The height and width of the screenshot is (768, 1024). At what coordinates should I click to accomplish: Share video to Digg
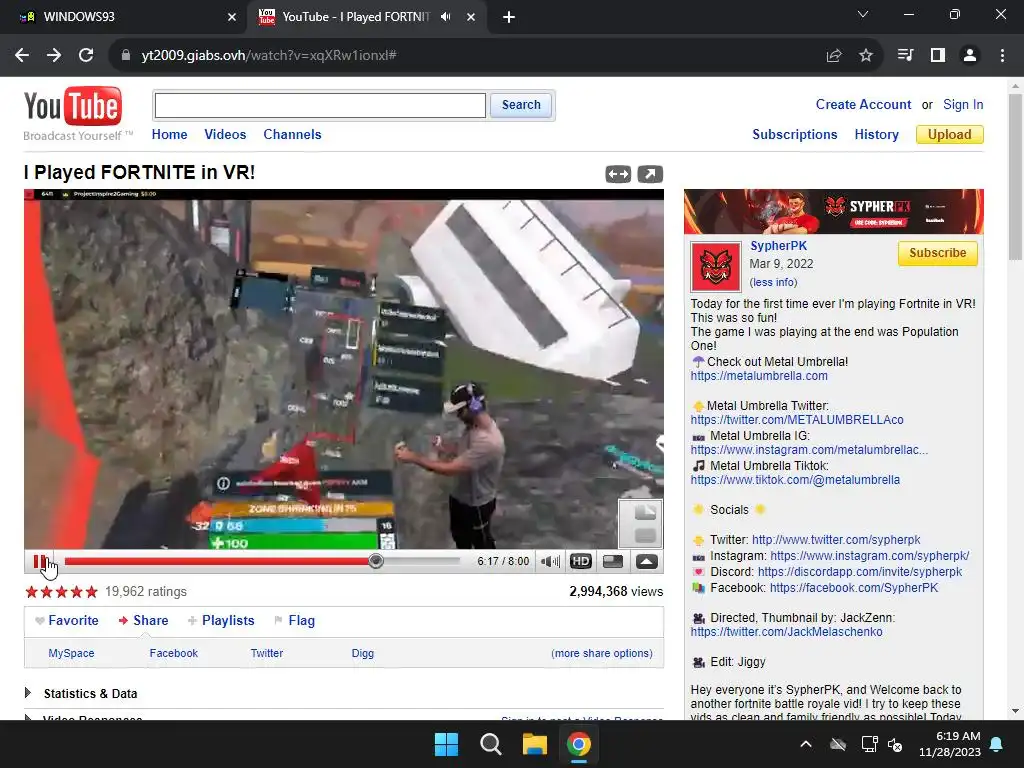362,653
